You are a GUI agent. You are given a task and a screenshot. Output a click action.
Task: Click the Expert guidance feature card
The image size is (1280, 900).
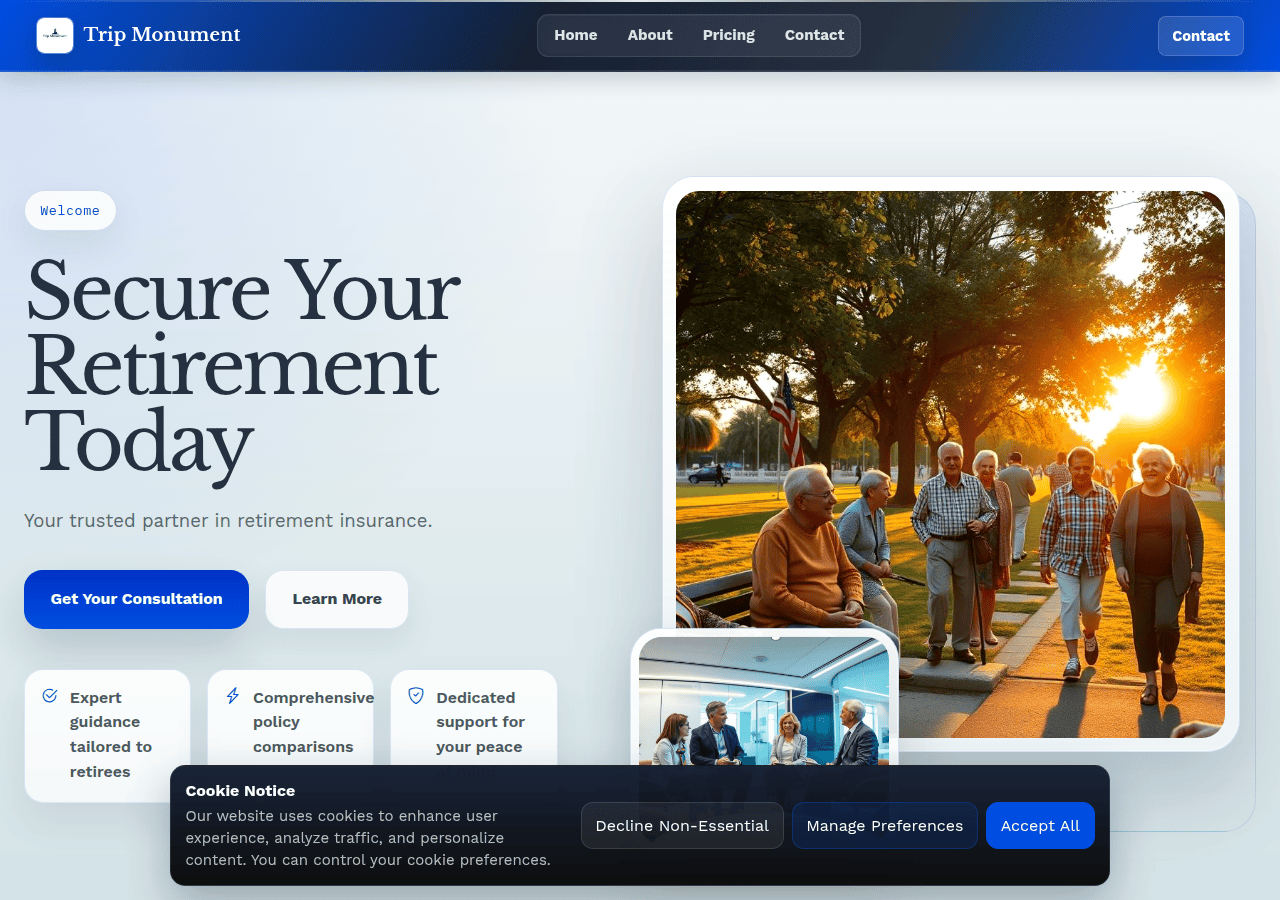(107, 735)
